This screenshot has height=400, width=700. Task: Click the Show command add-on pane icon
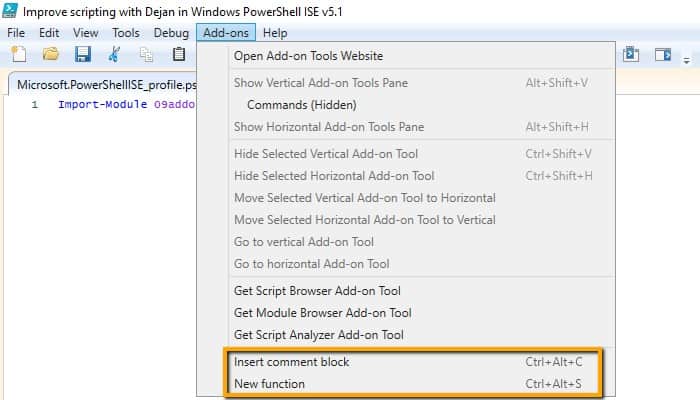tap(663, 55)
